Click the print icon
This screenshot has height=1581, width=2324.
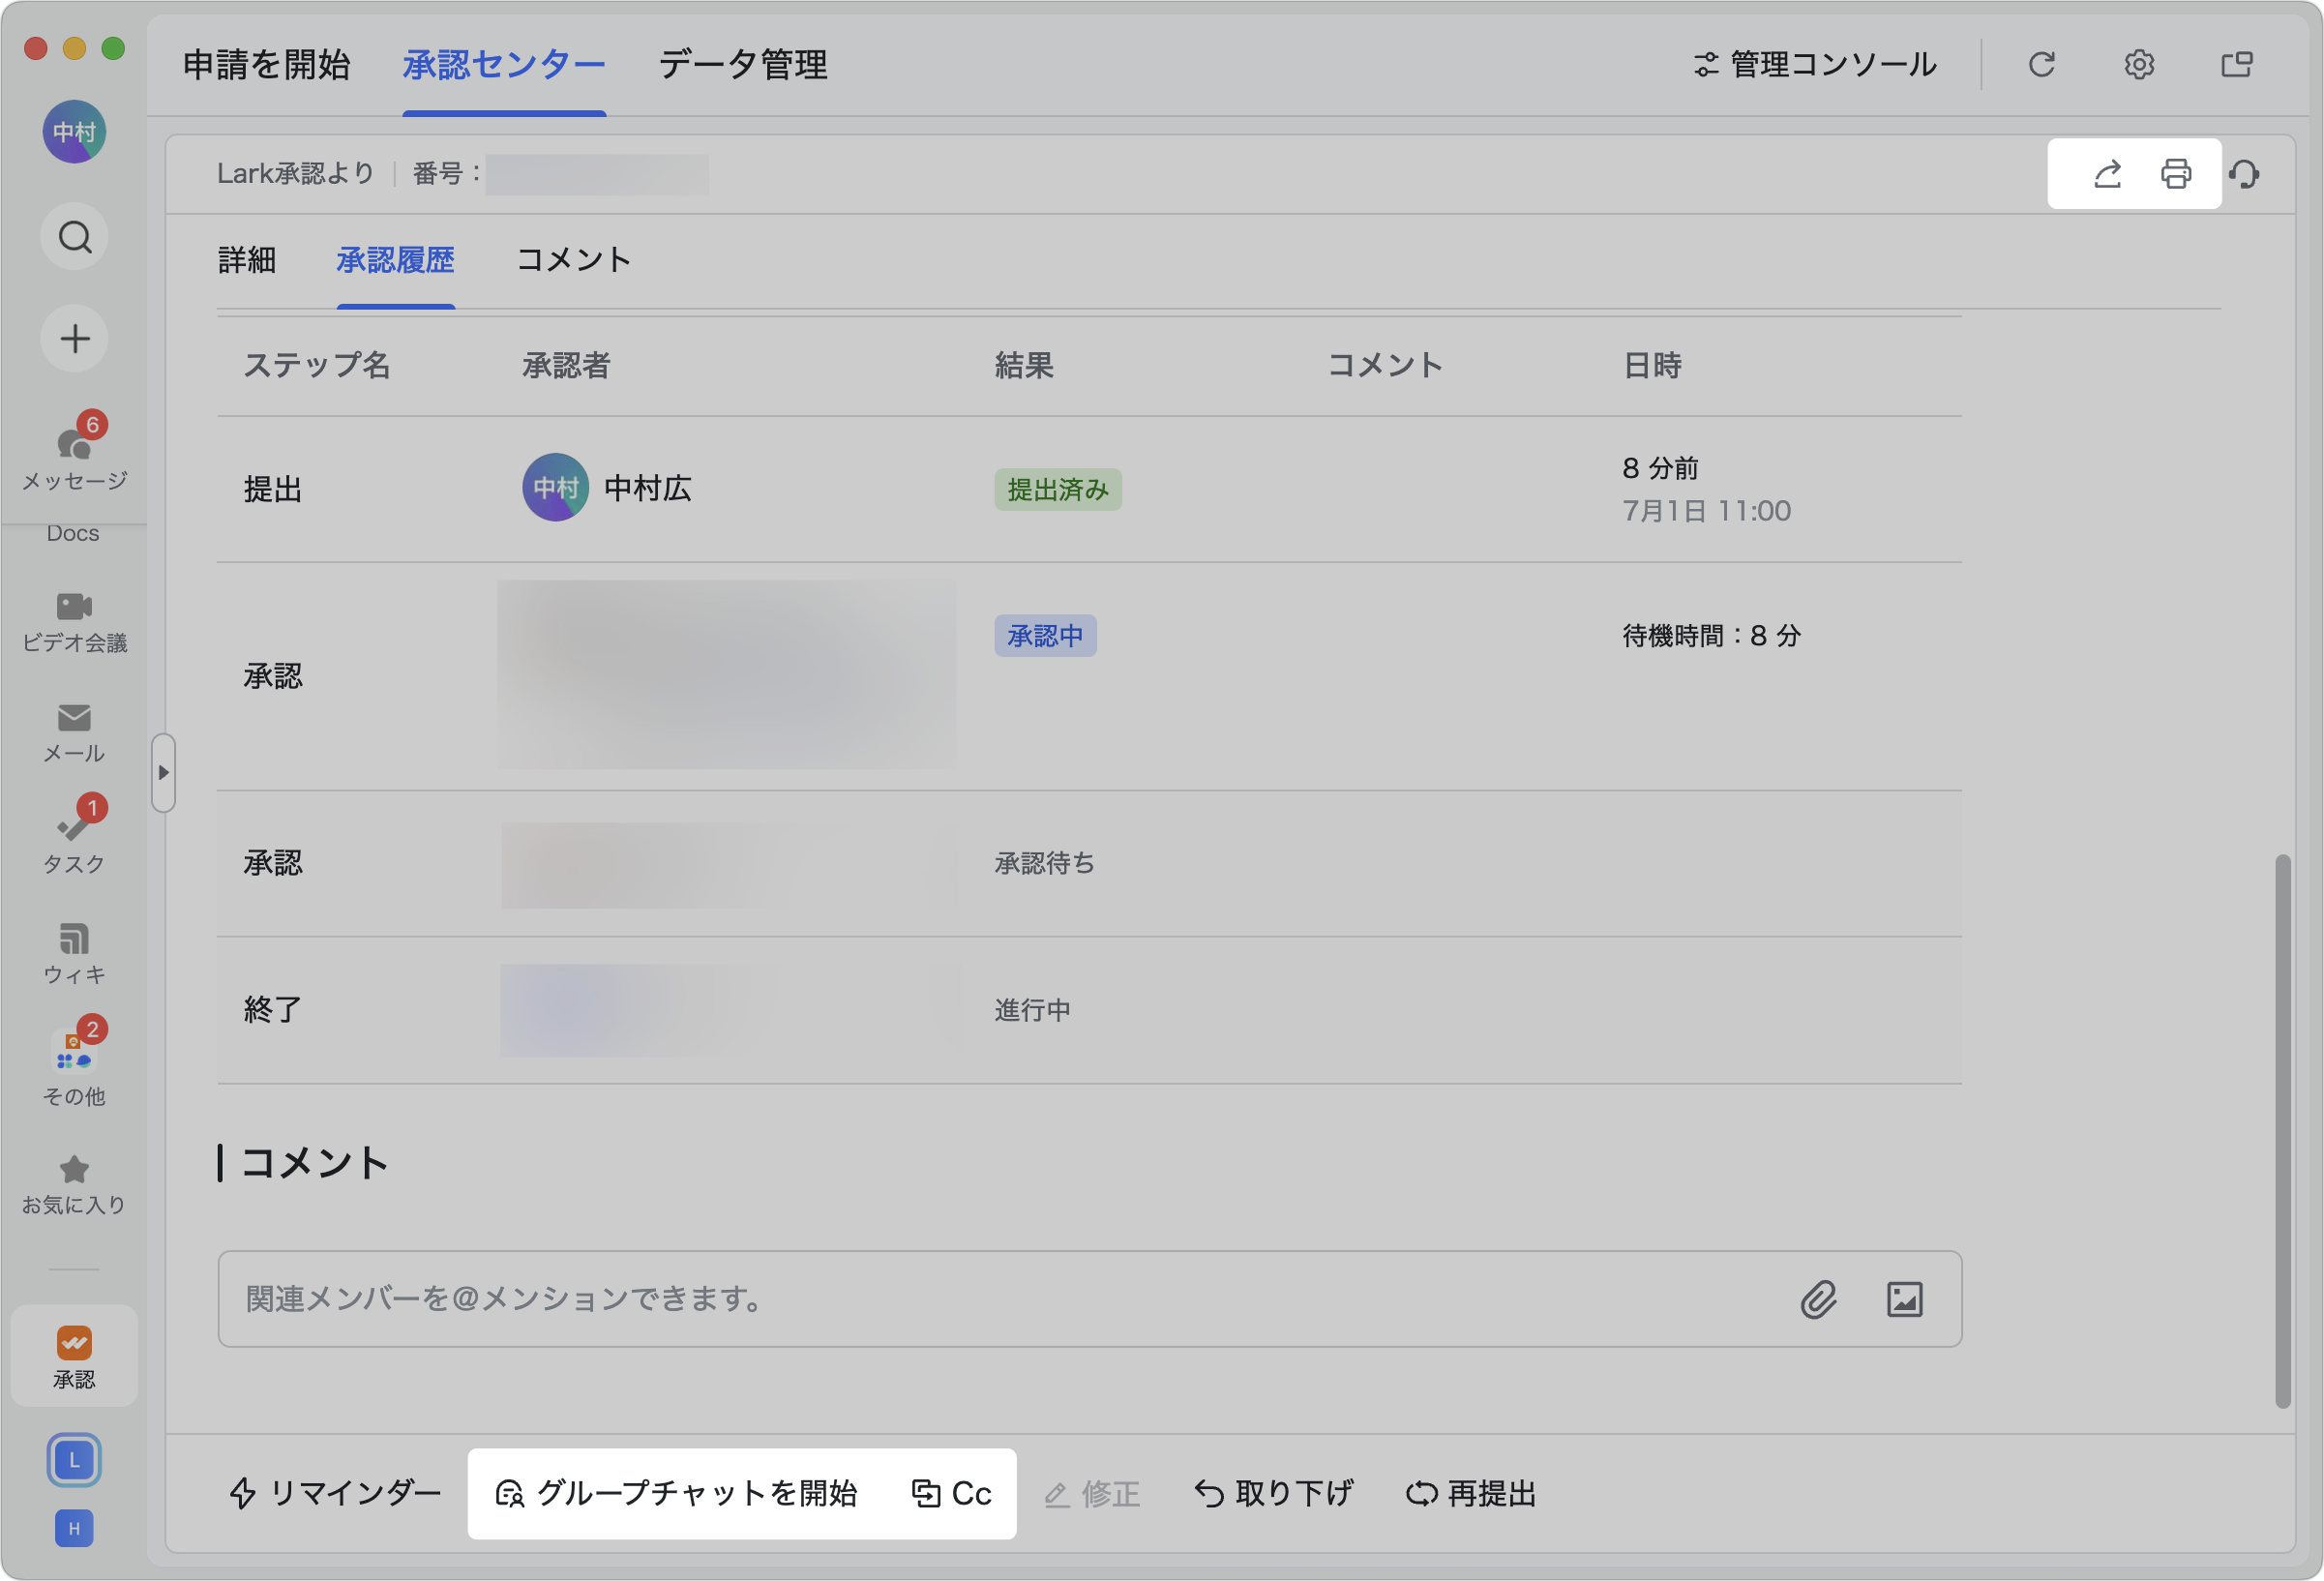tap(2175, 174)
